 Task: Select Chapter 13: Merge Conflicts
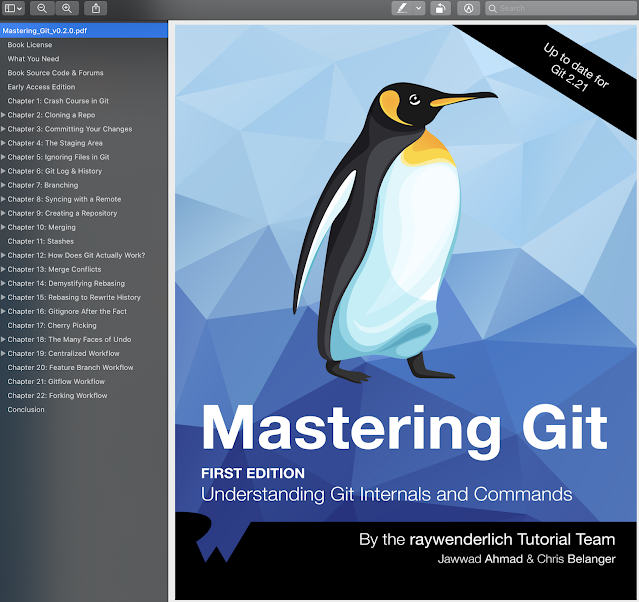[54, 269]
